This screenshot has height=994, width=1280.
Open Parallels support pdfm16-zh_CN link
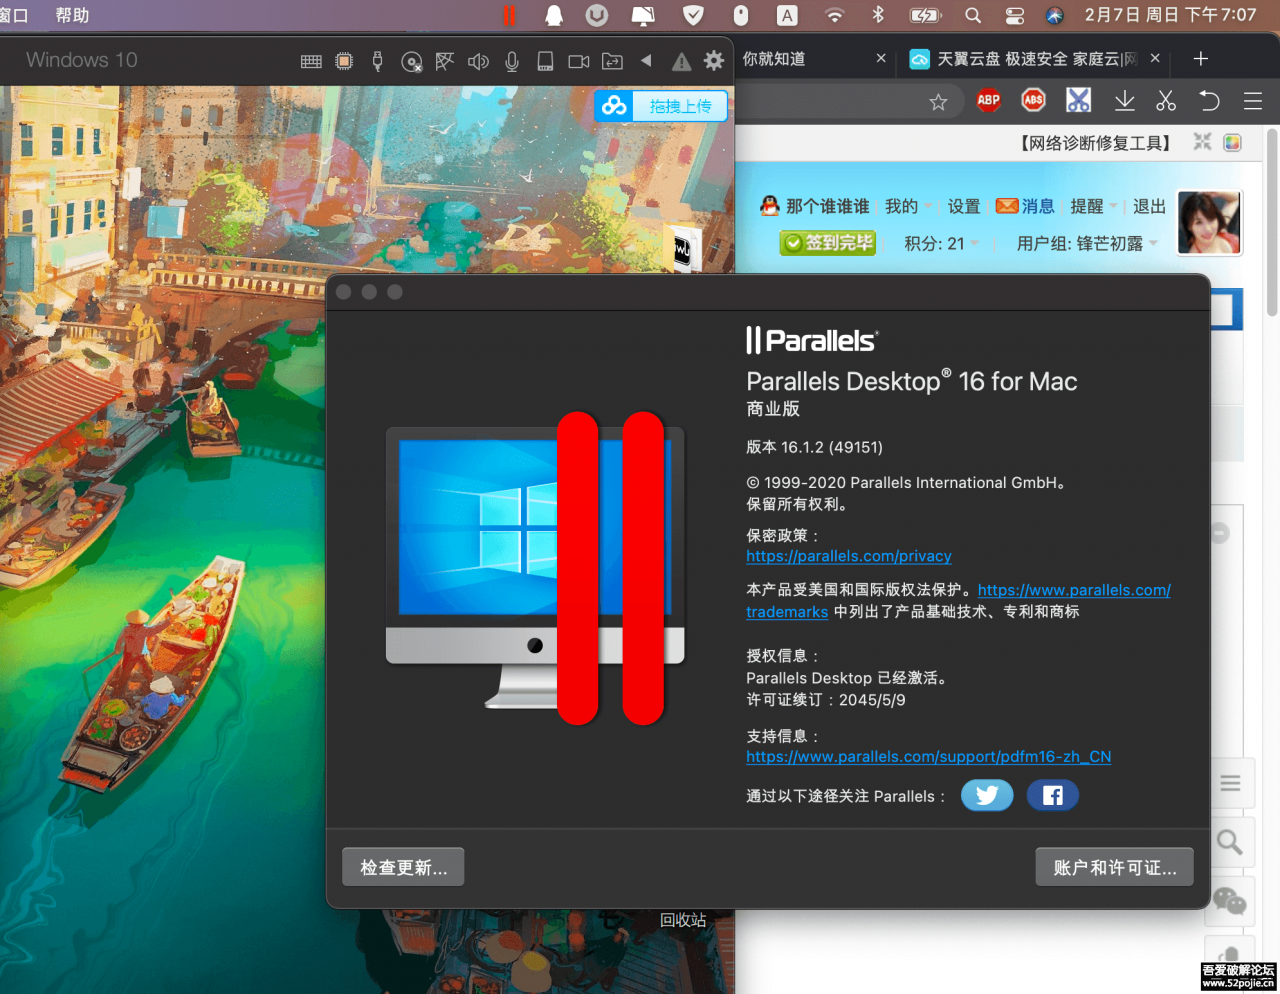(928, 757)
